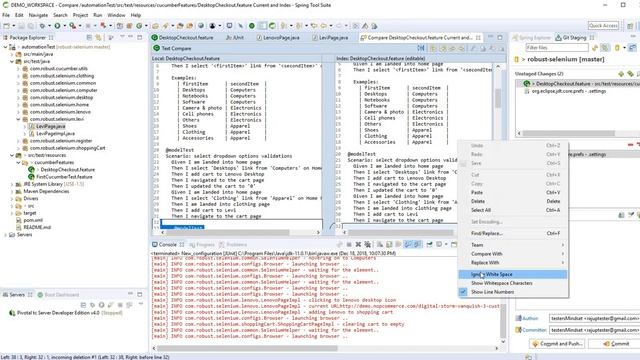Open the Navigate menu in menu bar
This screenshot has height=360, width=640.
pyautogui.click(x=38, y=15)
